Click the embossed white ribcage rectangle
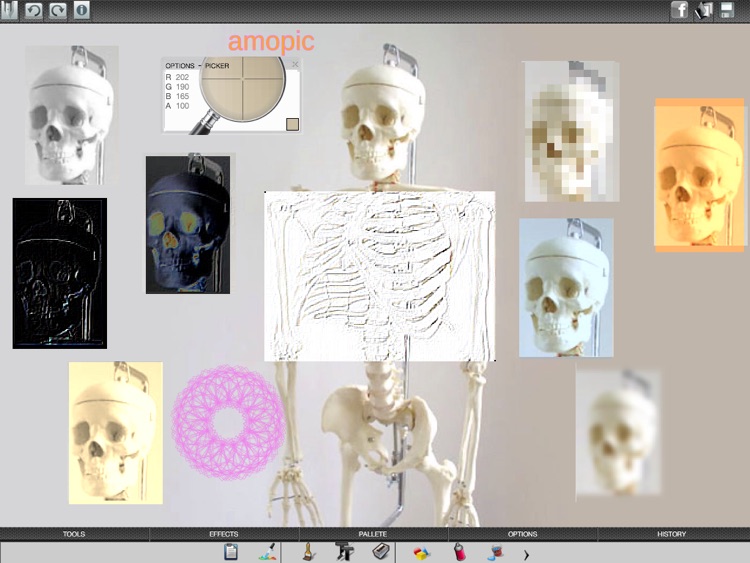Viewport: 750px width, 563px height. point(380,276)
